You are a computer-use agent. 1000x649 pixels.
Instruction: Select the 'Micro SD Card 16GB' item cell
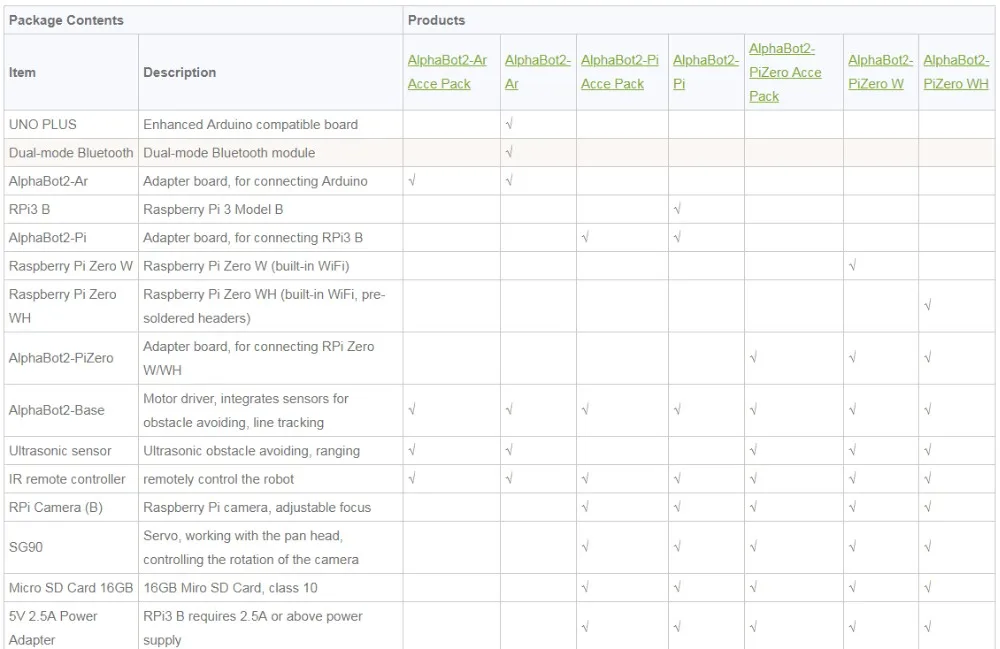point(71,588)
